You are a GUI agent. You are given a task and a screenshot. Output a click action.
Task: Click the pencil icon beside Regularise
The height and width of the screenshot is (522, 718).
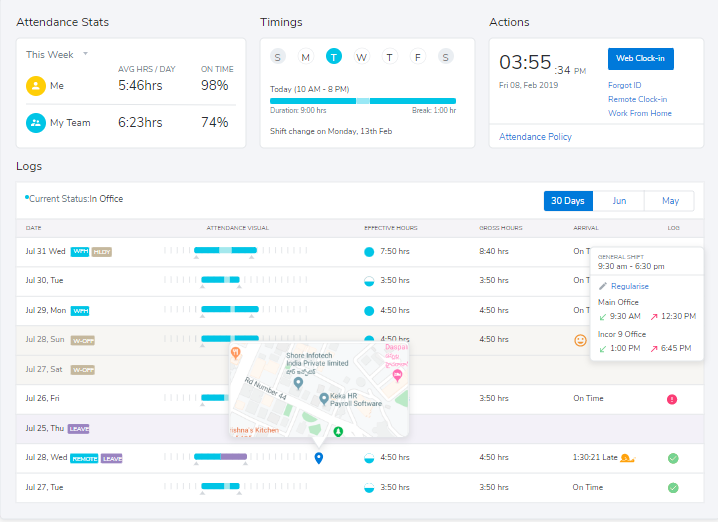click(x=603, y=286)
